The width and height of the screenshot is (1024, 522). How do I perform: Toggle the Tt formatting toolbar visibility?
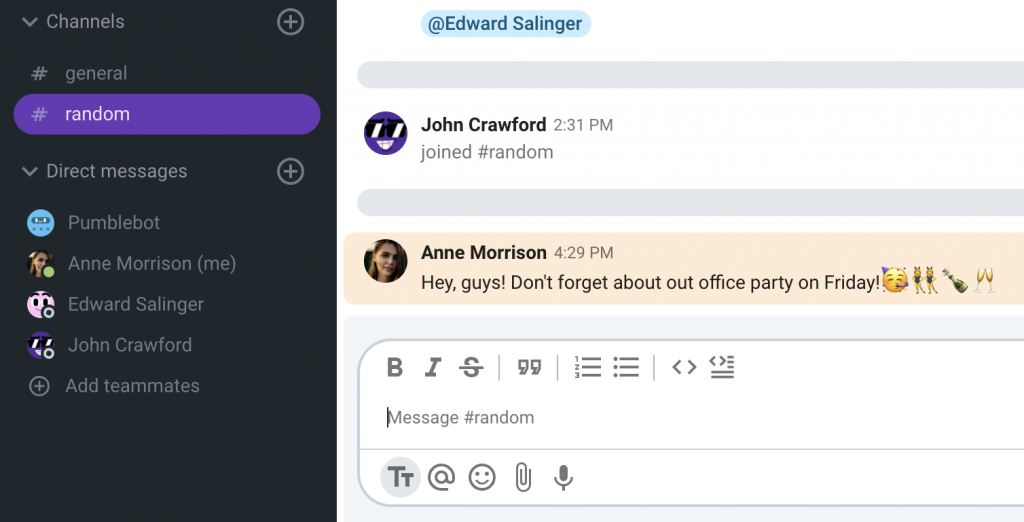400,478
